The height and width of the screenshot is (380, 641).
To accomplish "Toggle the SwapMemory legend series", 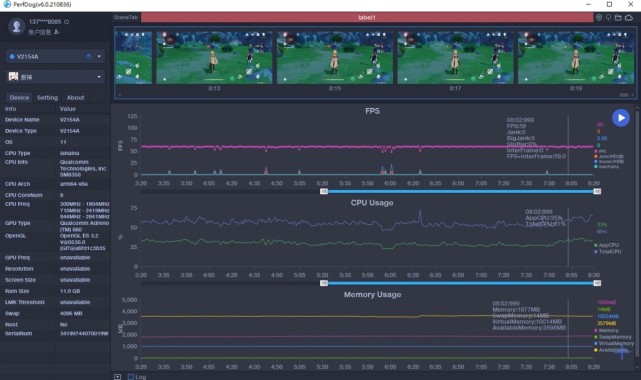I will tap(613, 337).
